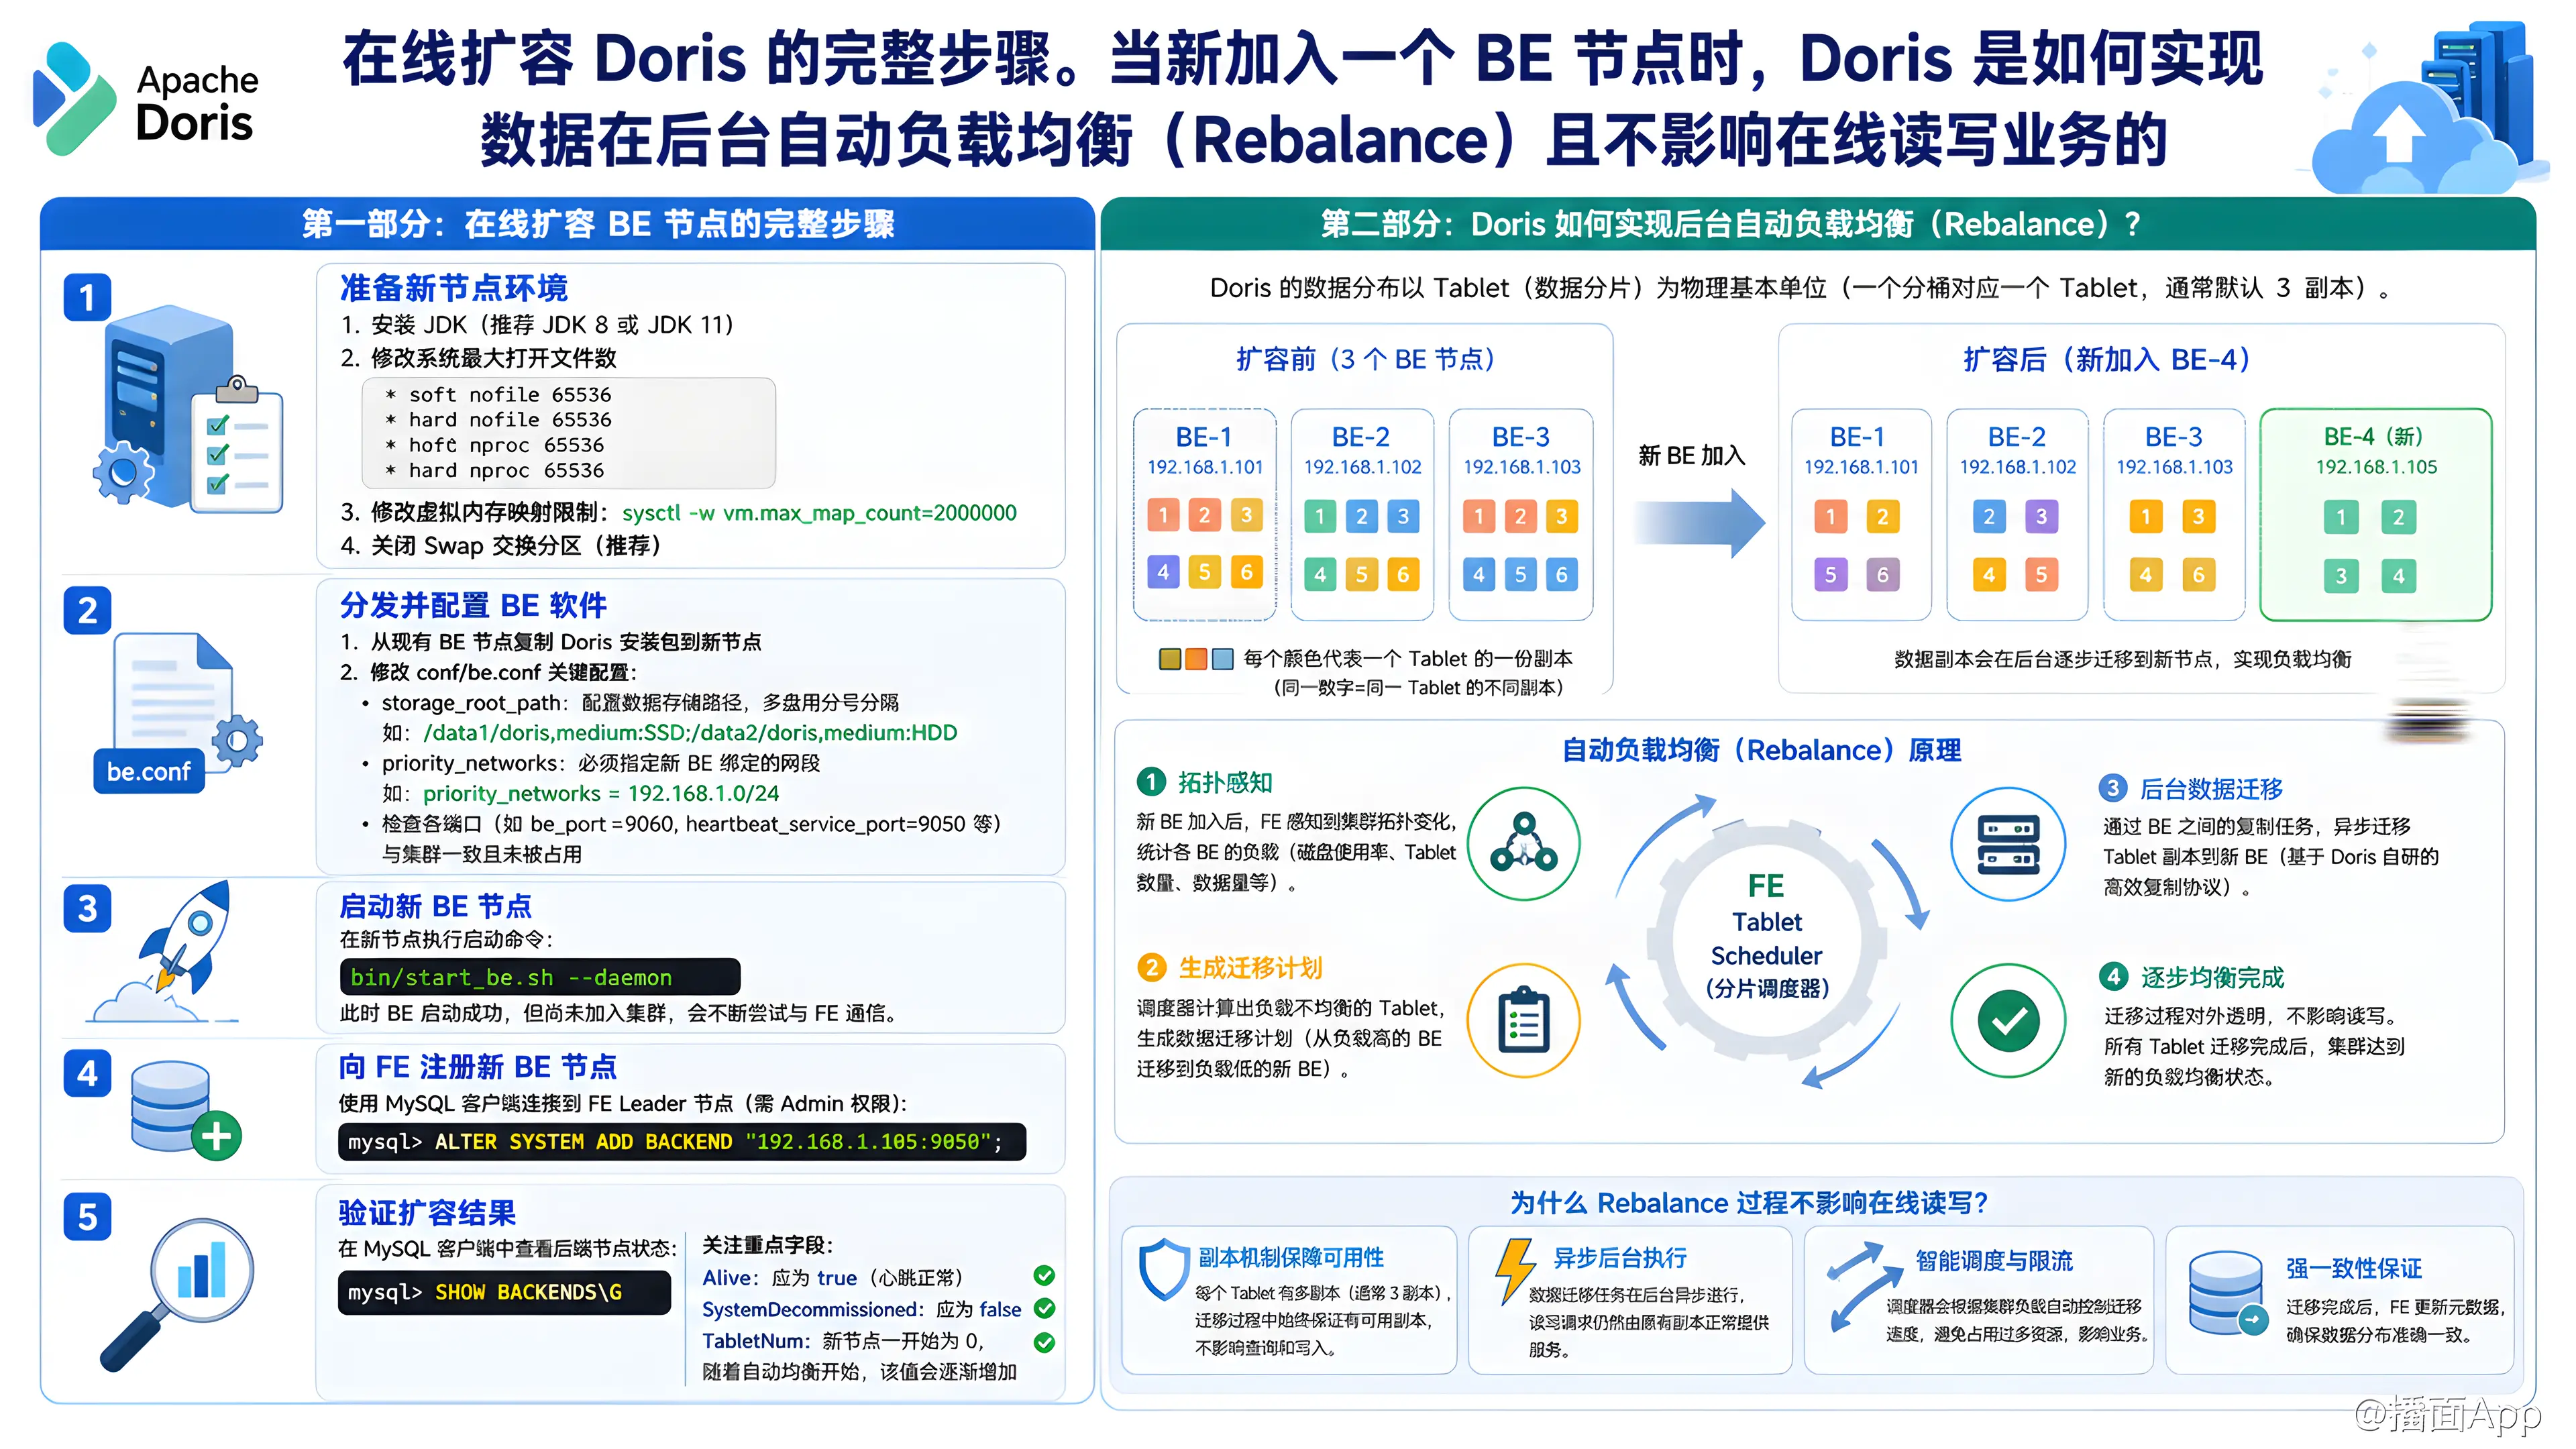Viewport: 2576px width, 1449px height.
Task: Click the 扩容后（新加入 BE-4）title
Action: (x=2106, y=359)
